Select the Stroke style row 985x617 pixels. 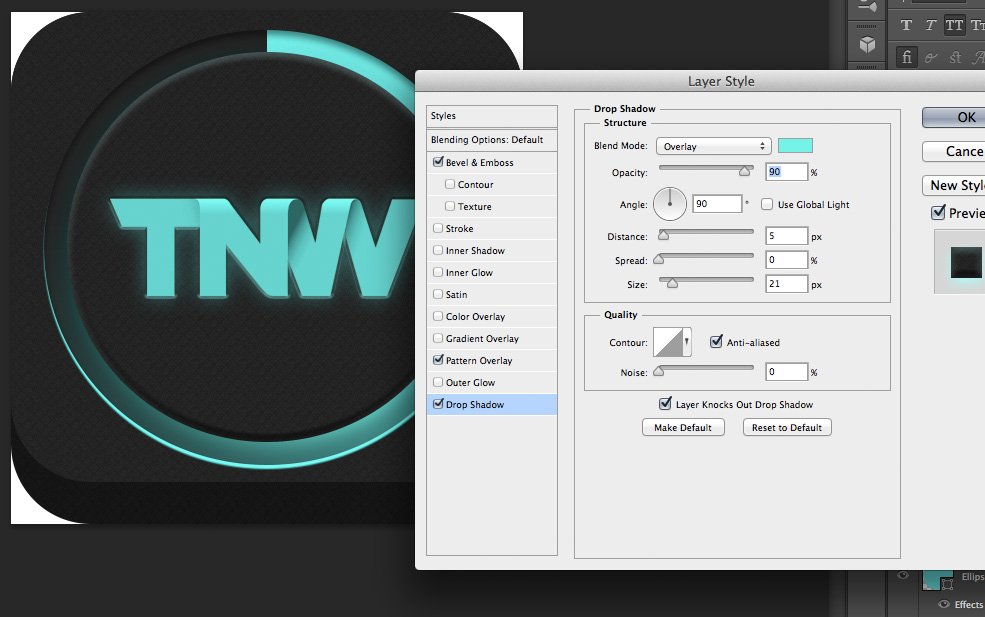(x=492, y=228)
